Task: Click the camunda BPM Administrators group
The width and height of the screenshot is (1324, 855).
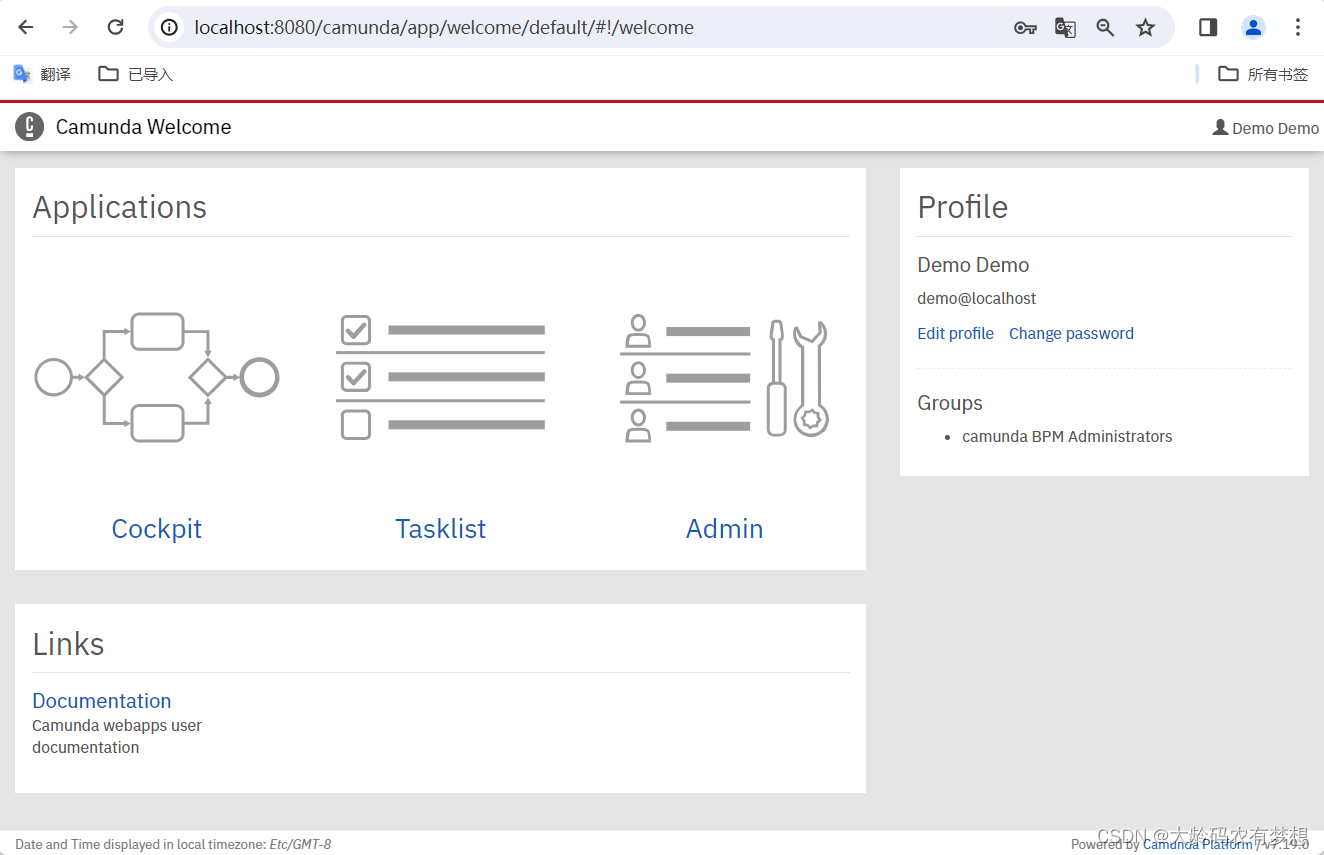Action: [x=1067, y=436]
